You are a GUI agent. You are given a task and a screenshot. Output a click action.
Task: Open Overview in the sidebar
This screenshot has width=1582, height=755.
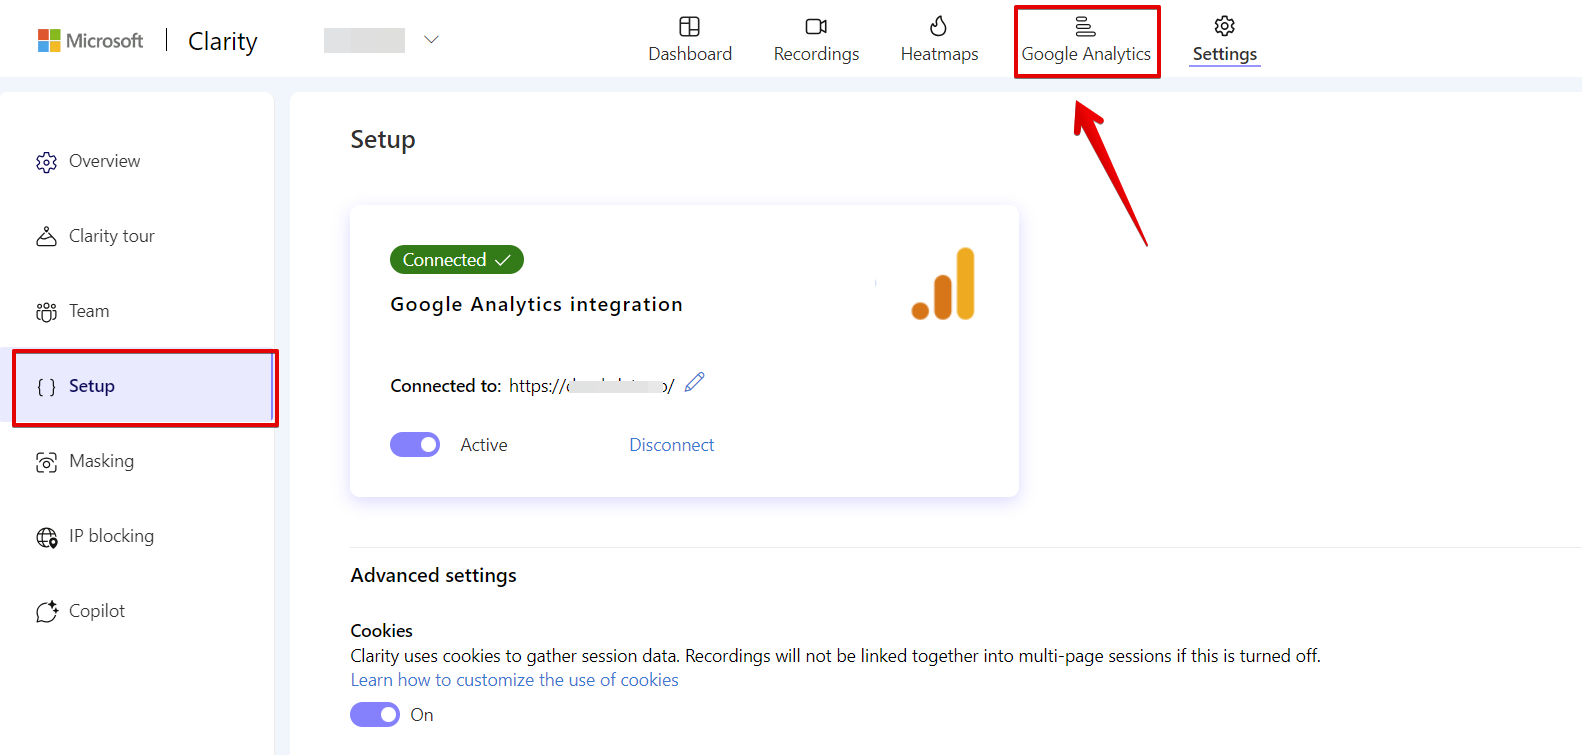(x=104, y=161)
